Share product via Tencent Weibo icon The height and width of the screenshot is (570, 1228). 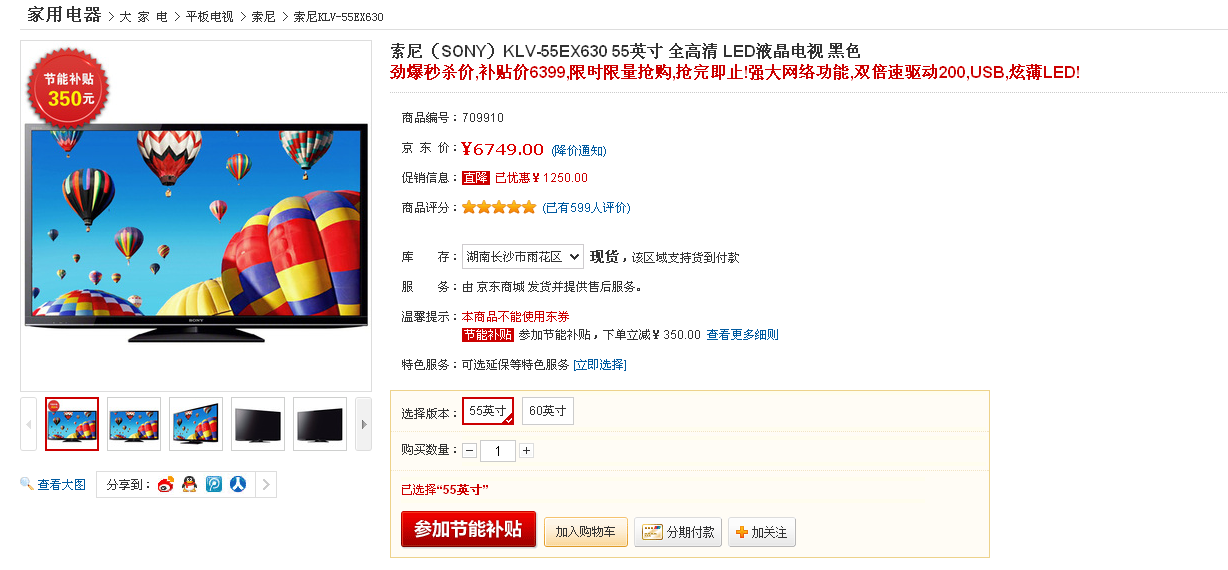[214, 485]
